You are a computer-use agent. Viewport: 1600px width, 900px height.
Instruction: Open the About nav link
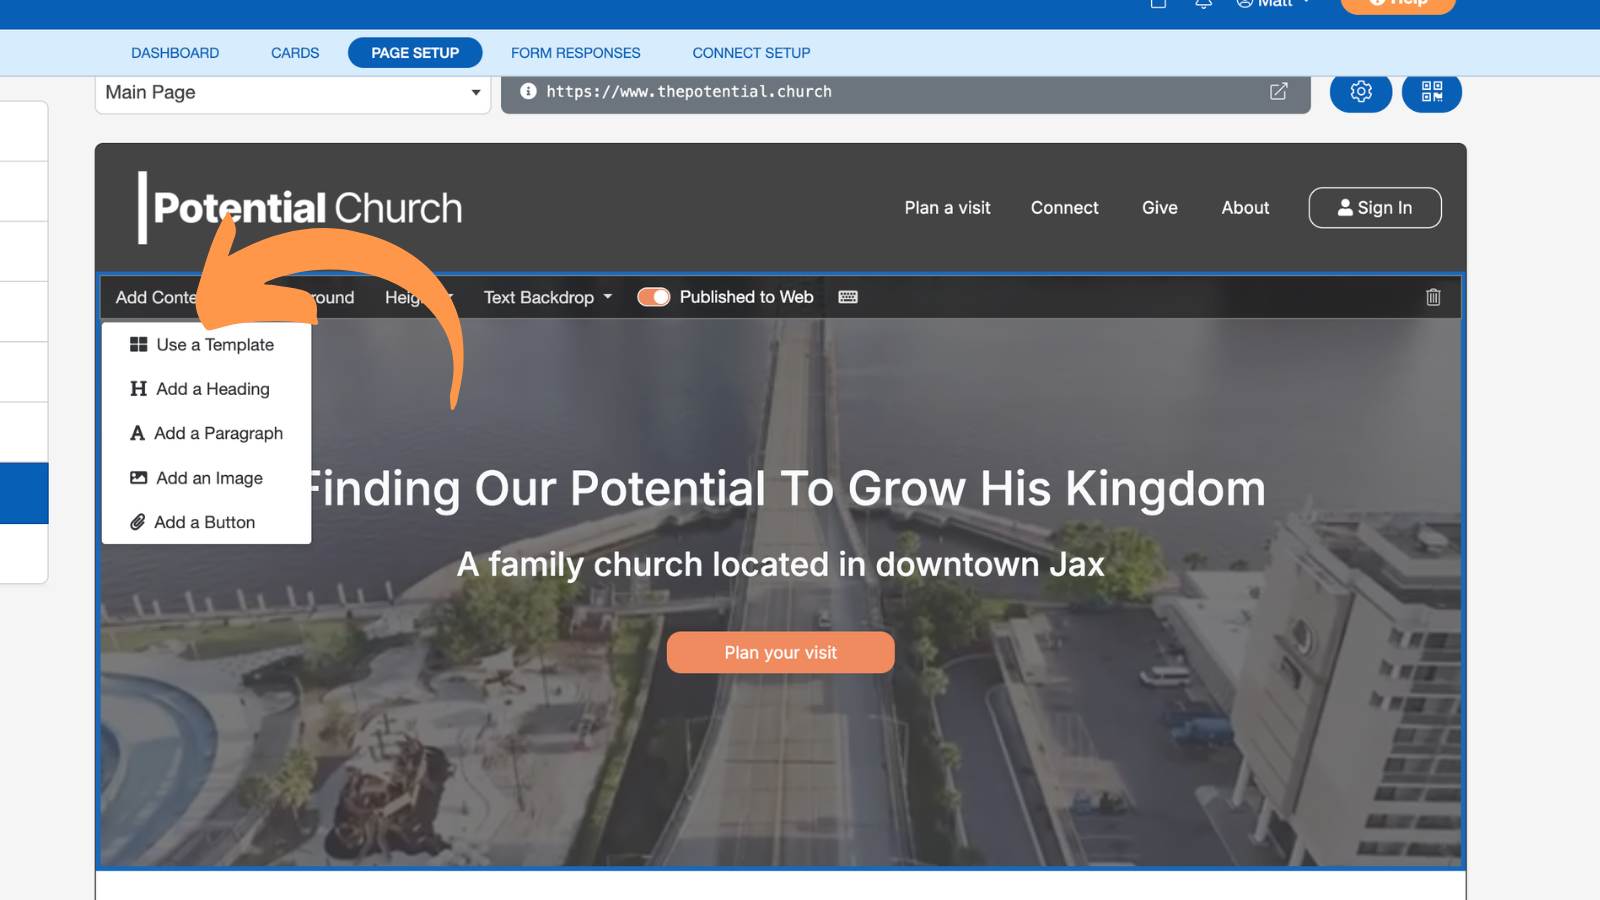click(x=1245, y=208)
